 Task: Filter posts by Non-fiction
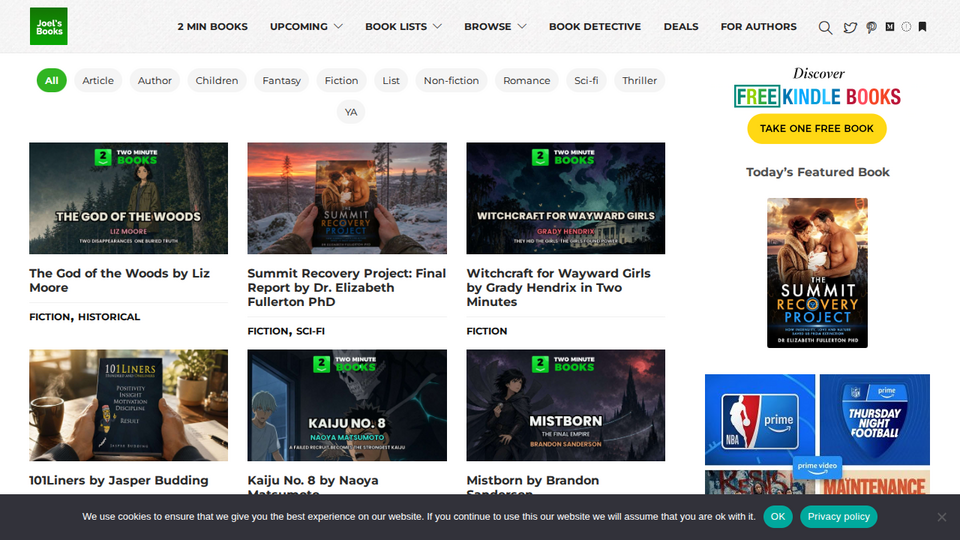click(451, 80)
